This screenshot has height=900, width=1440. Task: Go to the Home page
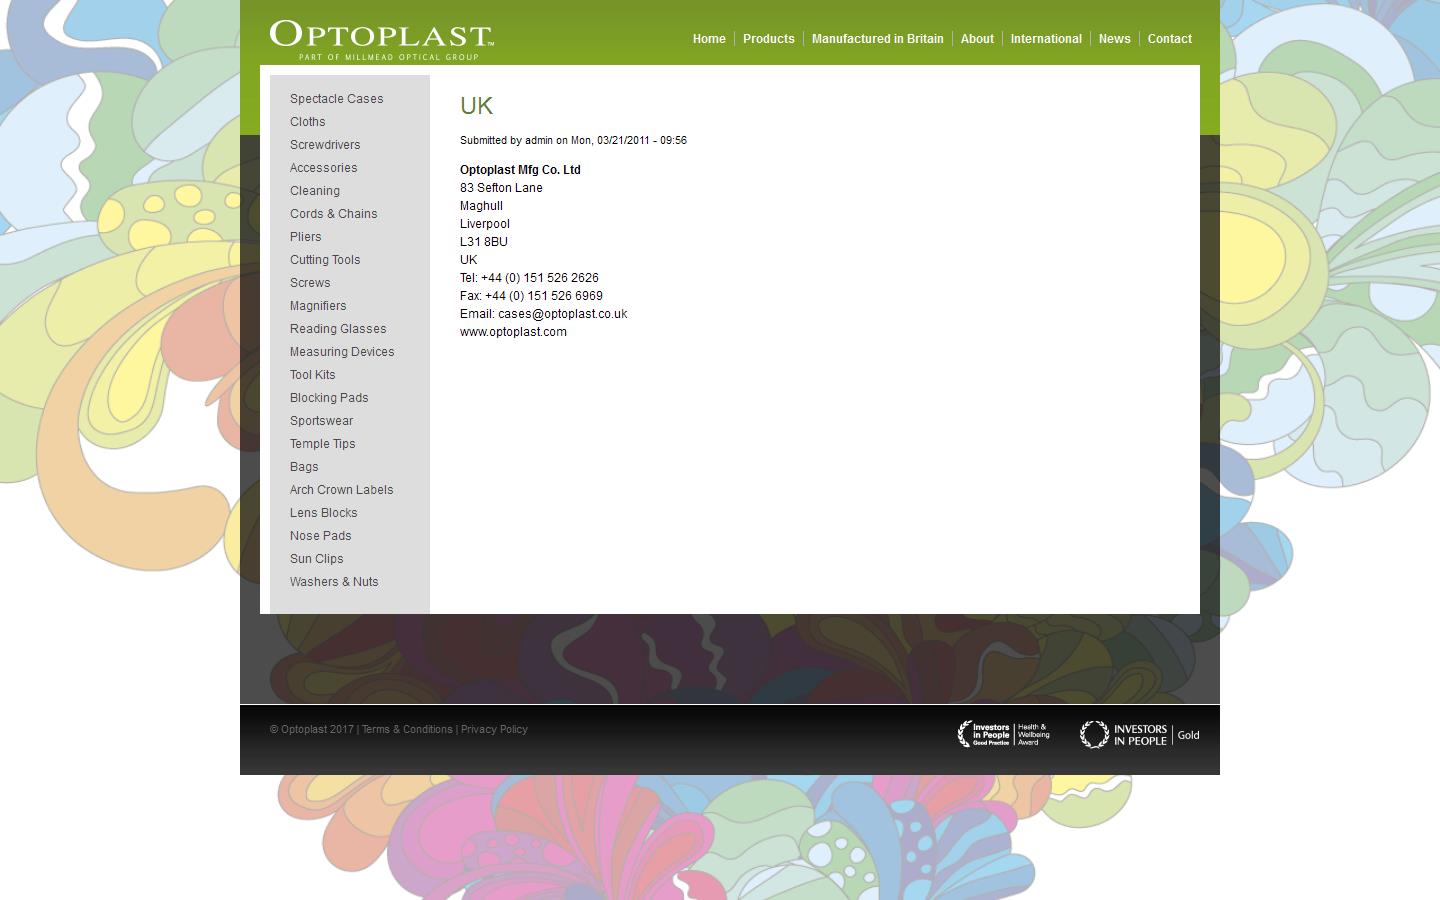[709, 39]
